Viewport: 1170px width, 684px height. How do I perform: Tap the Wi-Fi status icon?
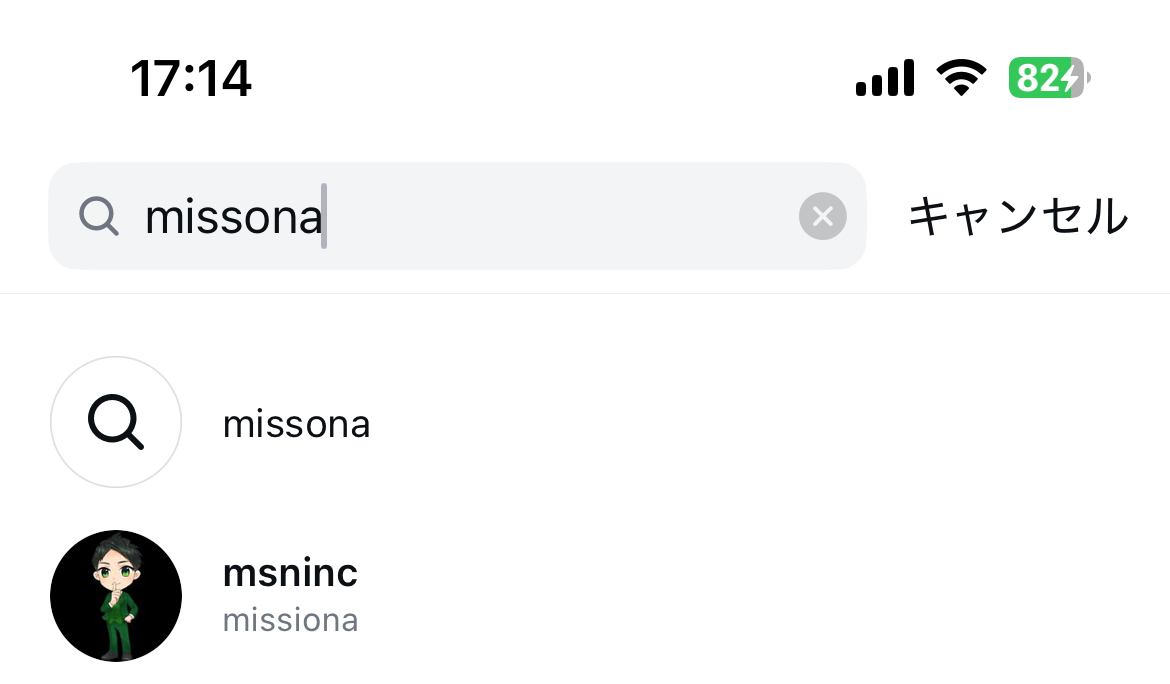click(x=961, y=77)
